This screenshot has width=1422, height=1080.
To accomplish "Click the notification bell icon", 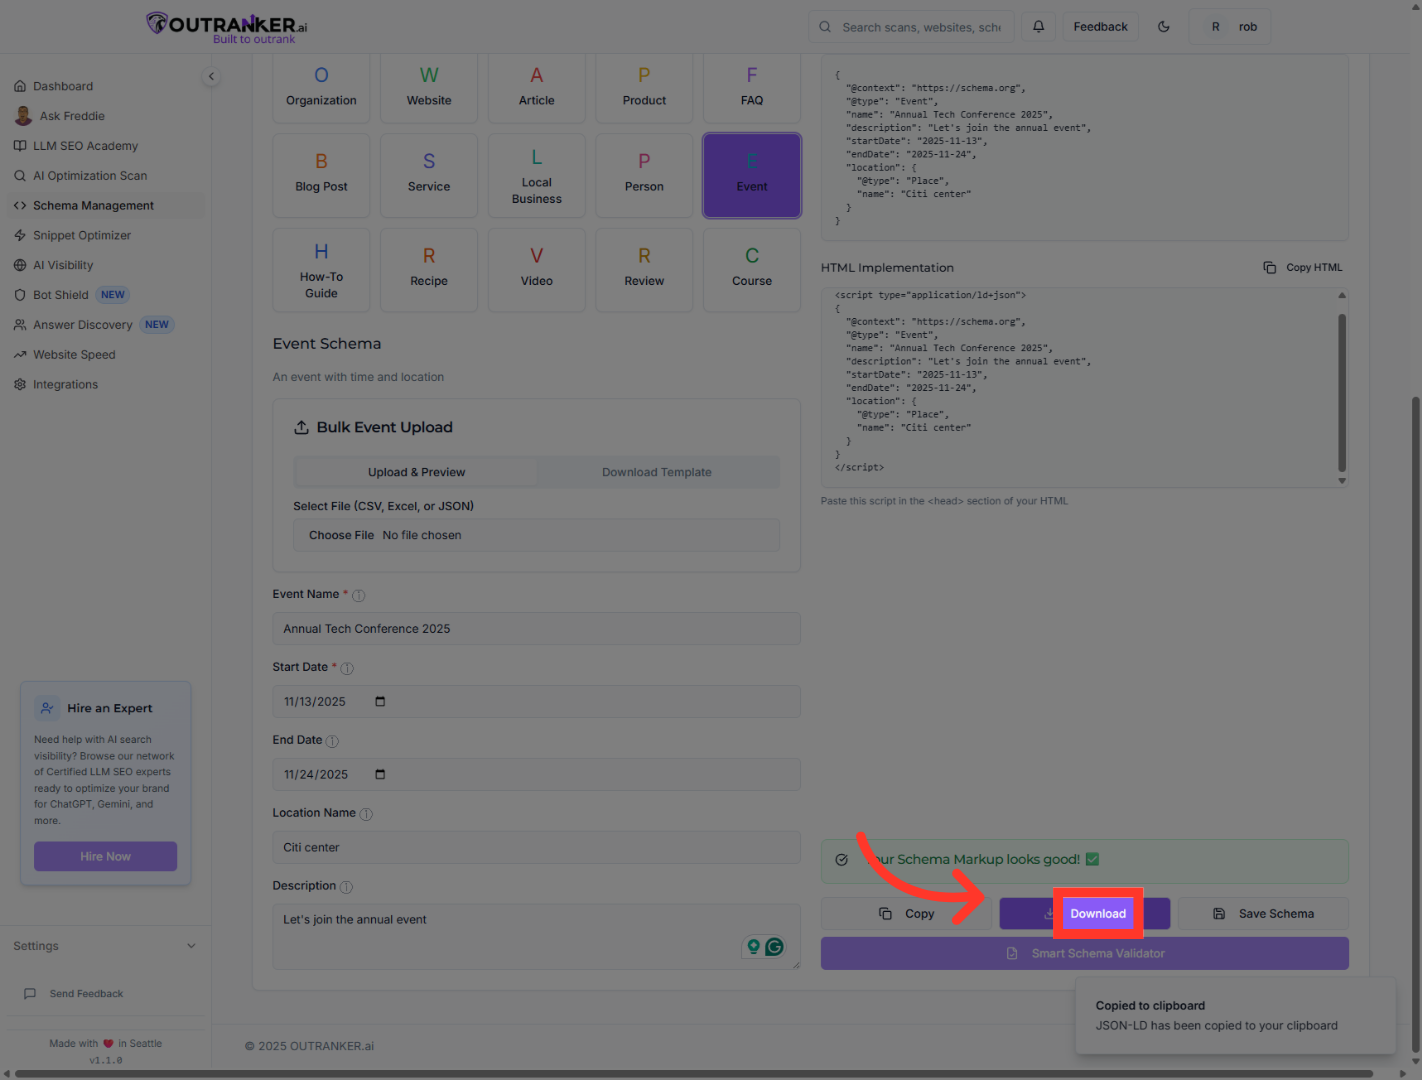I will (x=1038, y=27).
